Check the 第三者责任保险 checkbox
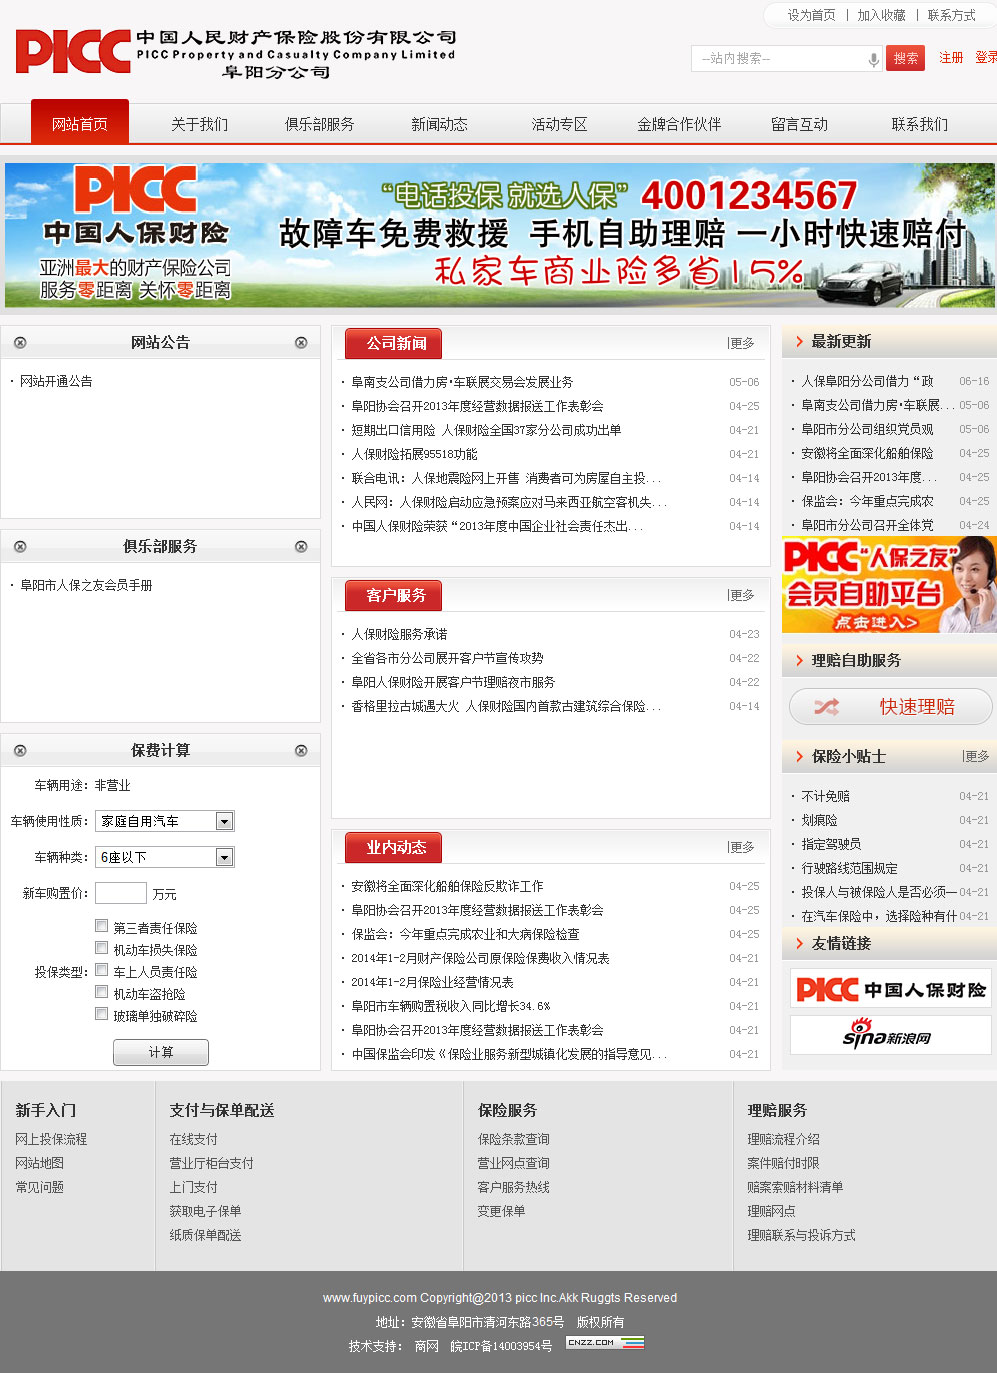The image size is (997, 1373). pyautogui.click(x=101, y=926)
